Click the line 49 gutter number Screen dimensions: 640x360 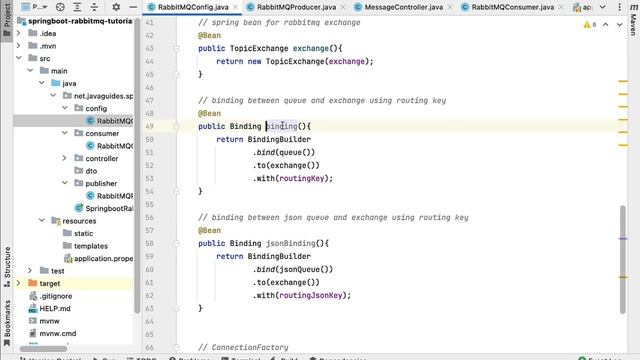point(149,127)
